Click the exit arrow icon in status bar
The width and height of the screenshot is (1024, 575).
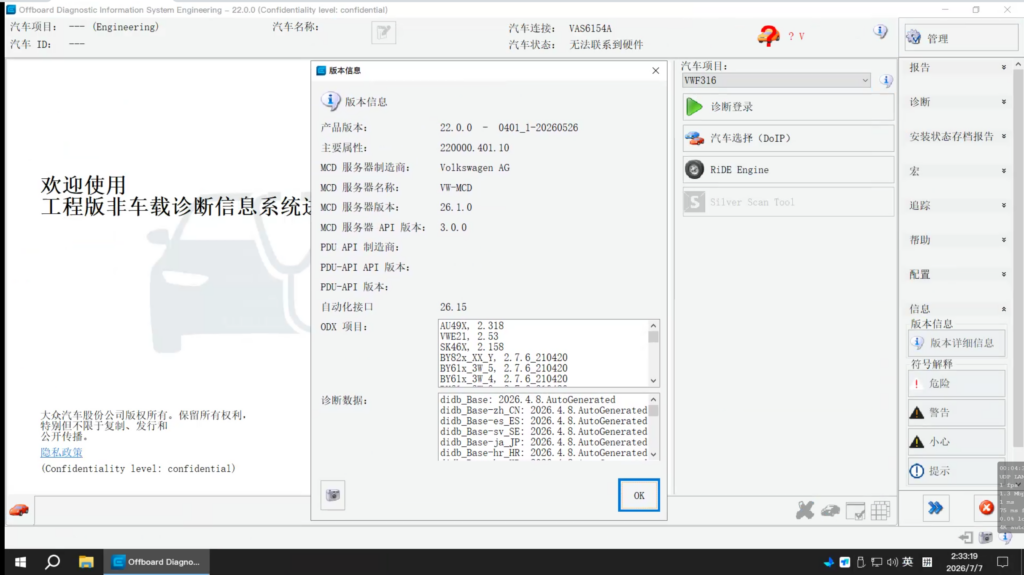tap(966, 538)
